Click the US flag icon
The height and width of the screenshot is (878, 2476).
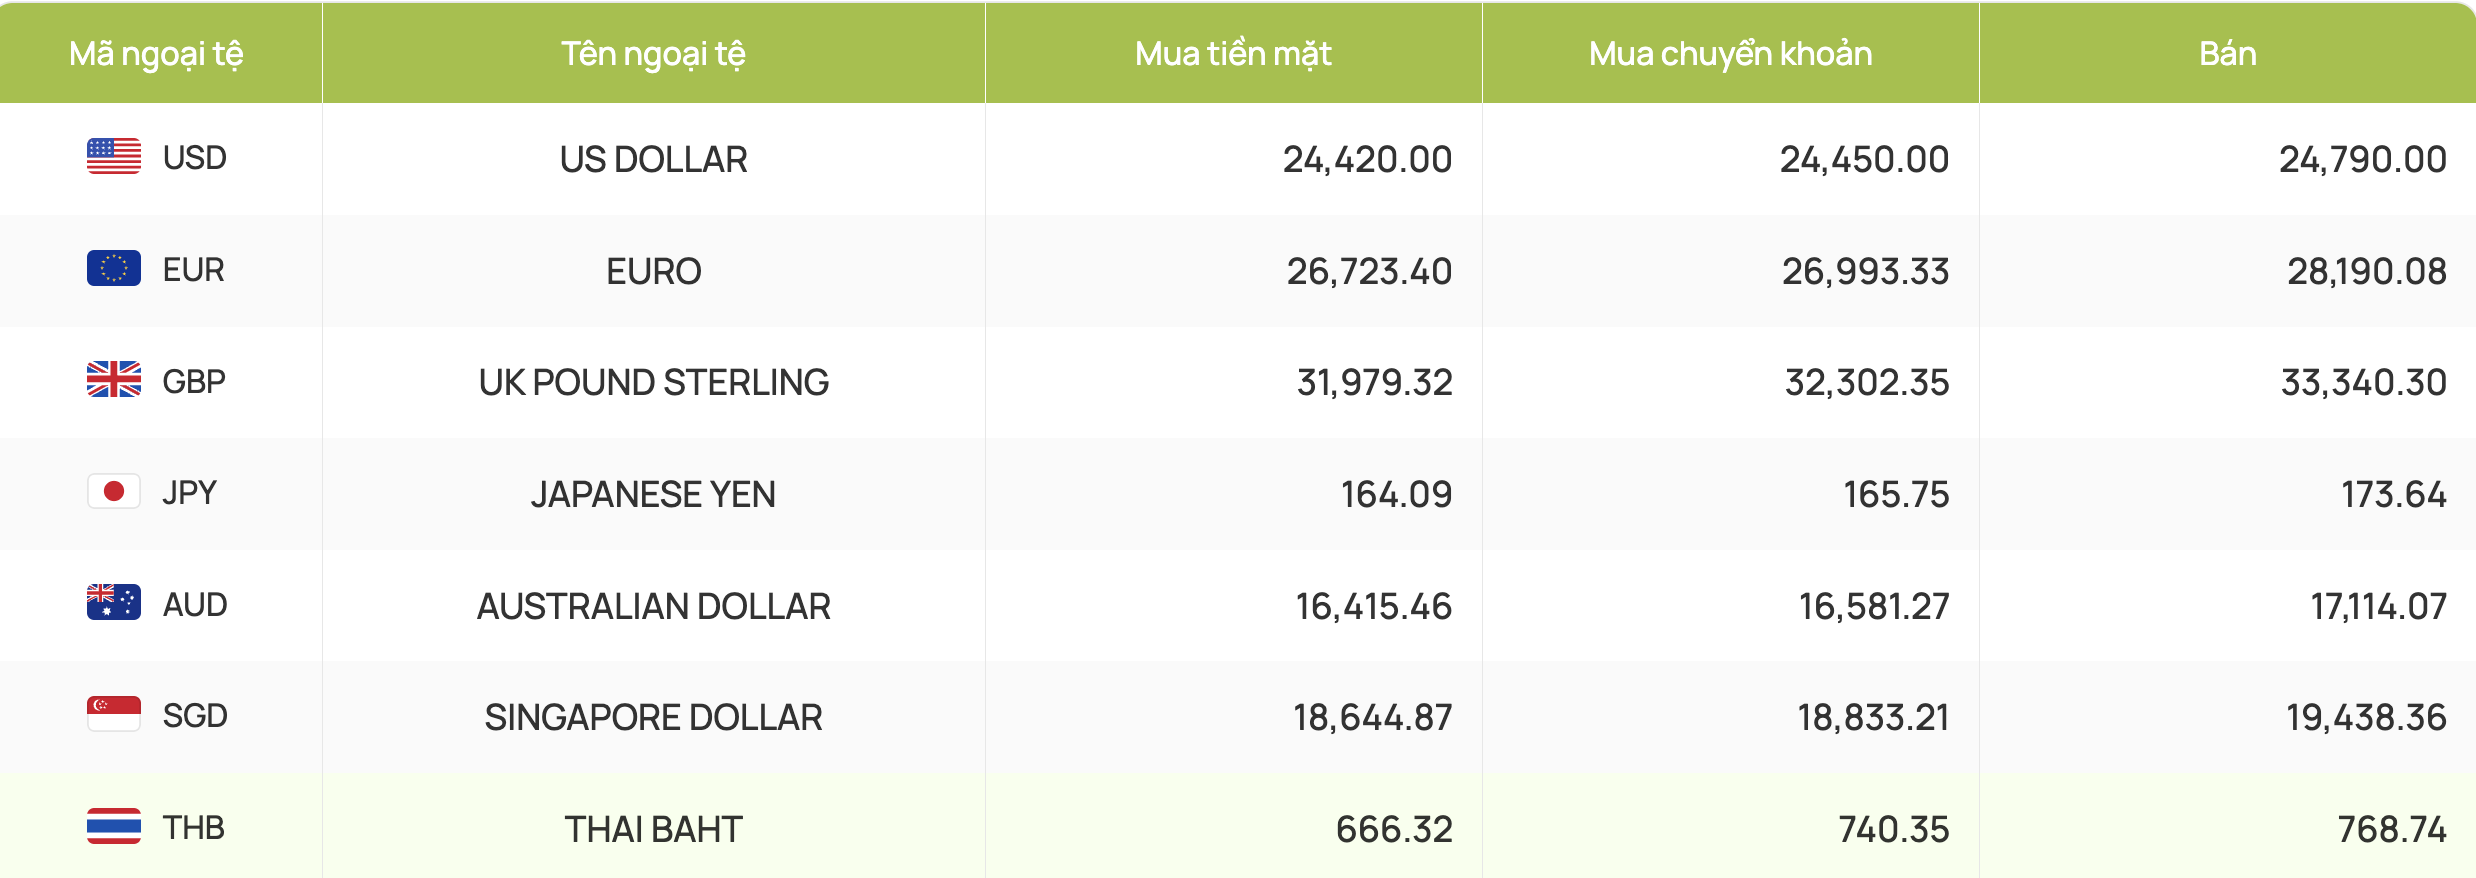coord(114,156)
